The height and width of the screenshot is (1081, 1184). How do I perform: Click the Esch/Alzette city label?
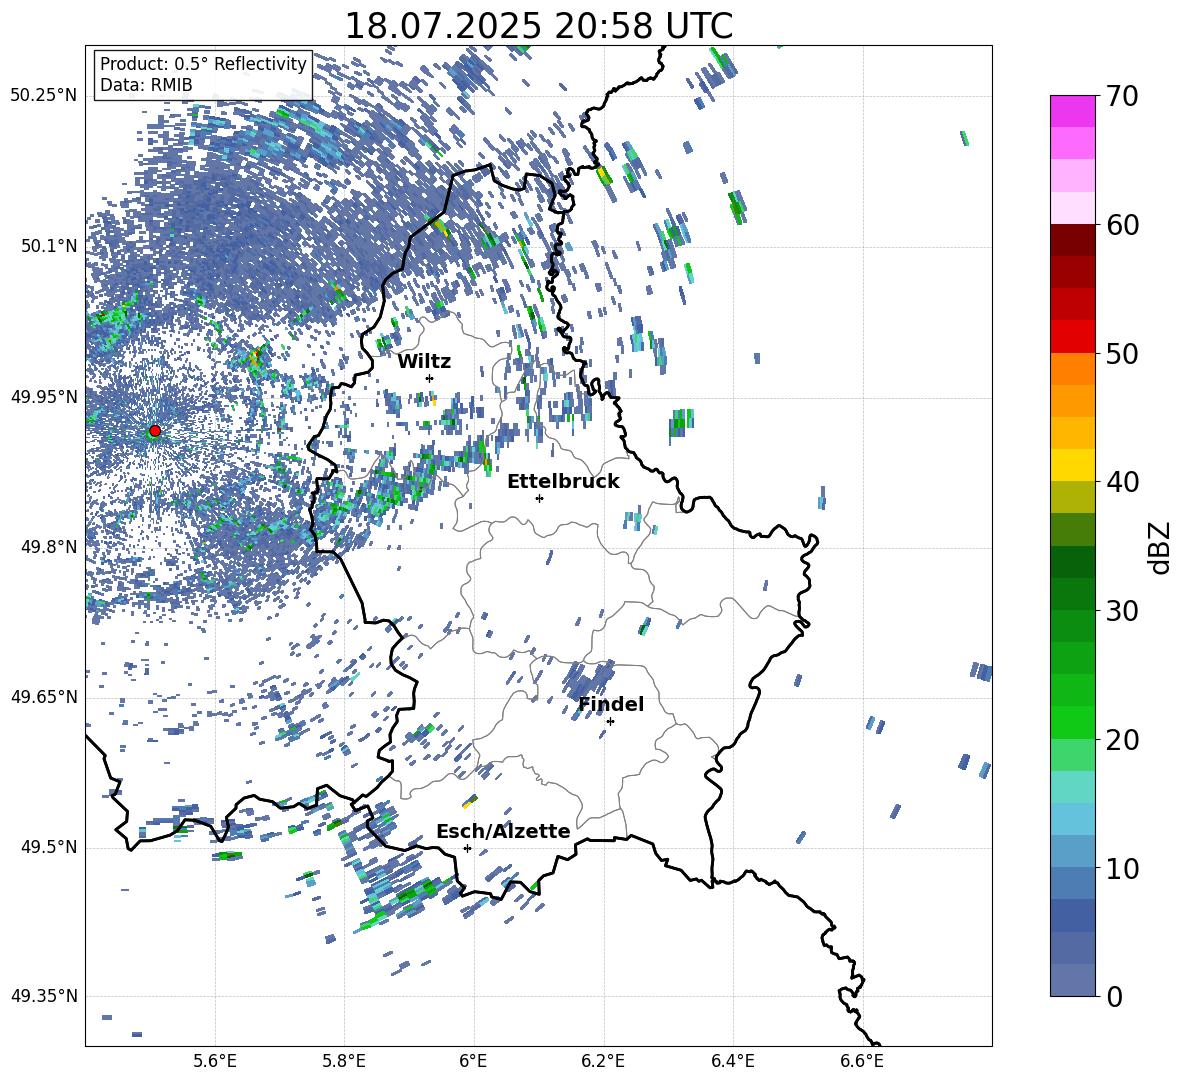tap(503, 831)
